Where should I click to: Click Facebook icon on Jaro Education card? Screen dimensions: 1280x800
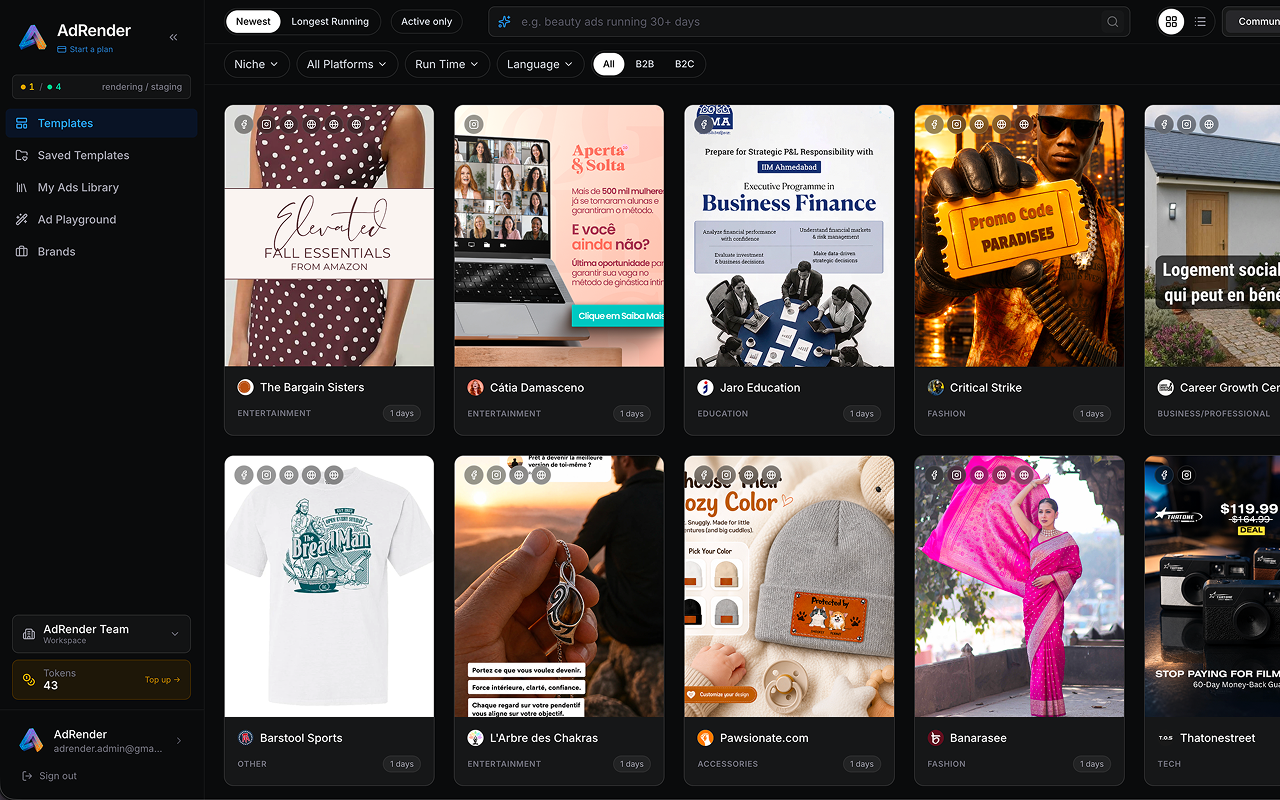click(704, 124)
